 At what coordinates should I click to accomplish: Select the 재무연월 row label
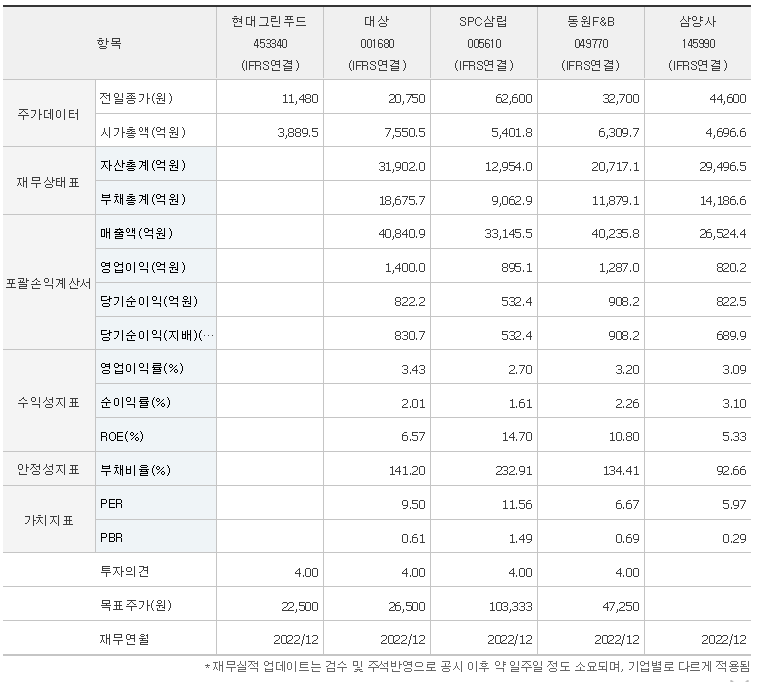point(124,639)
